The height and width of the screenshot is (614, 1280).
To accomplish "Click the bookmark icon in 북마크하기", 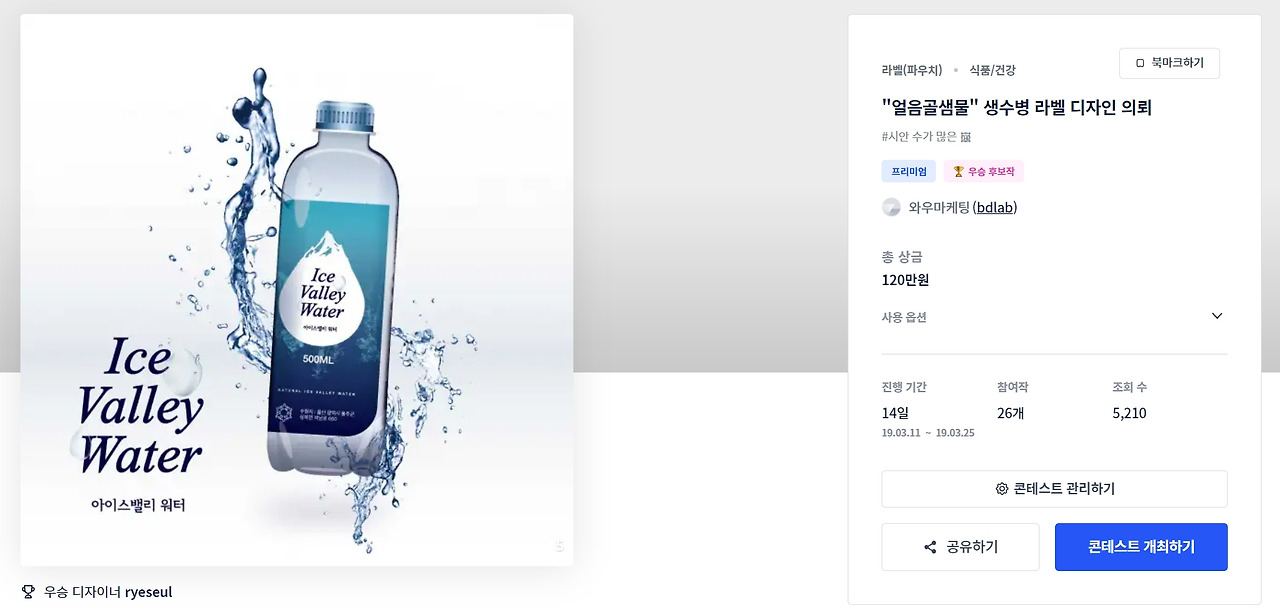I will (1140, 63).
